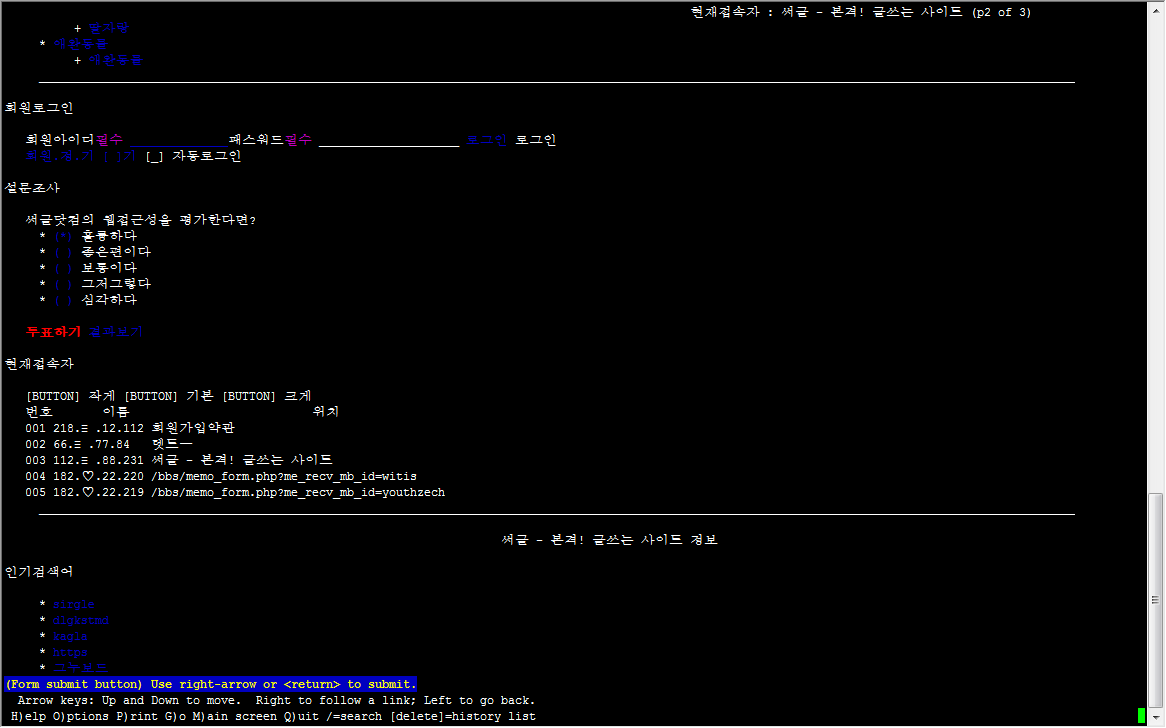Open the 그누보드 popular search link
1166x728 pixels.
80,668
